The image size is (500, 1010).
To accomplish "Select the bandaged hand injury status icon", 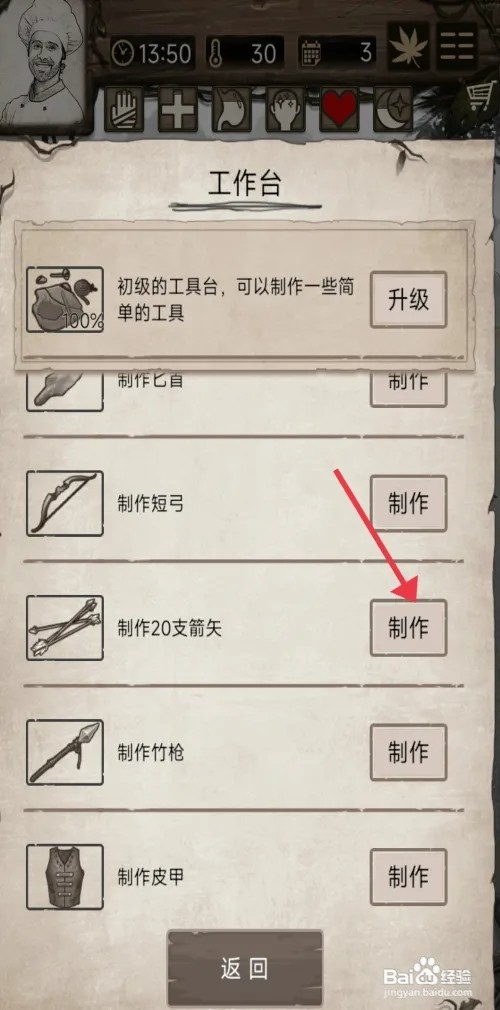I will [x=124, y=110].
